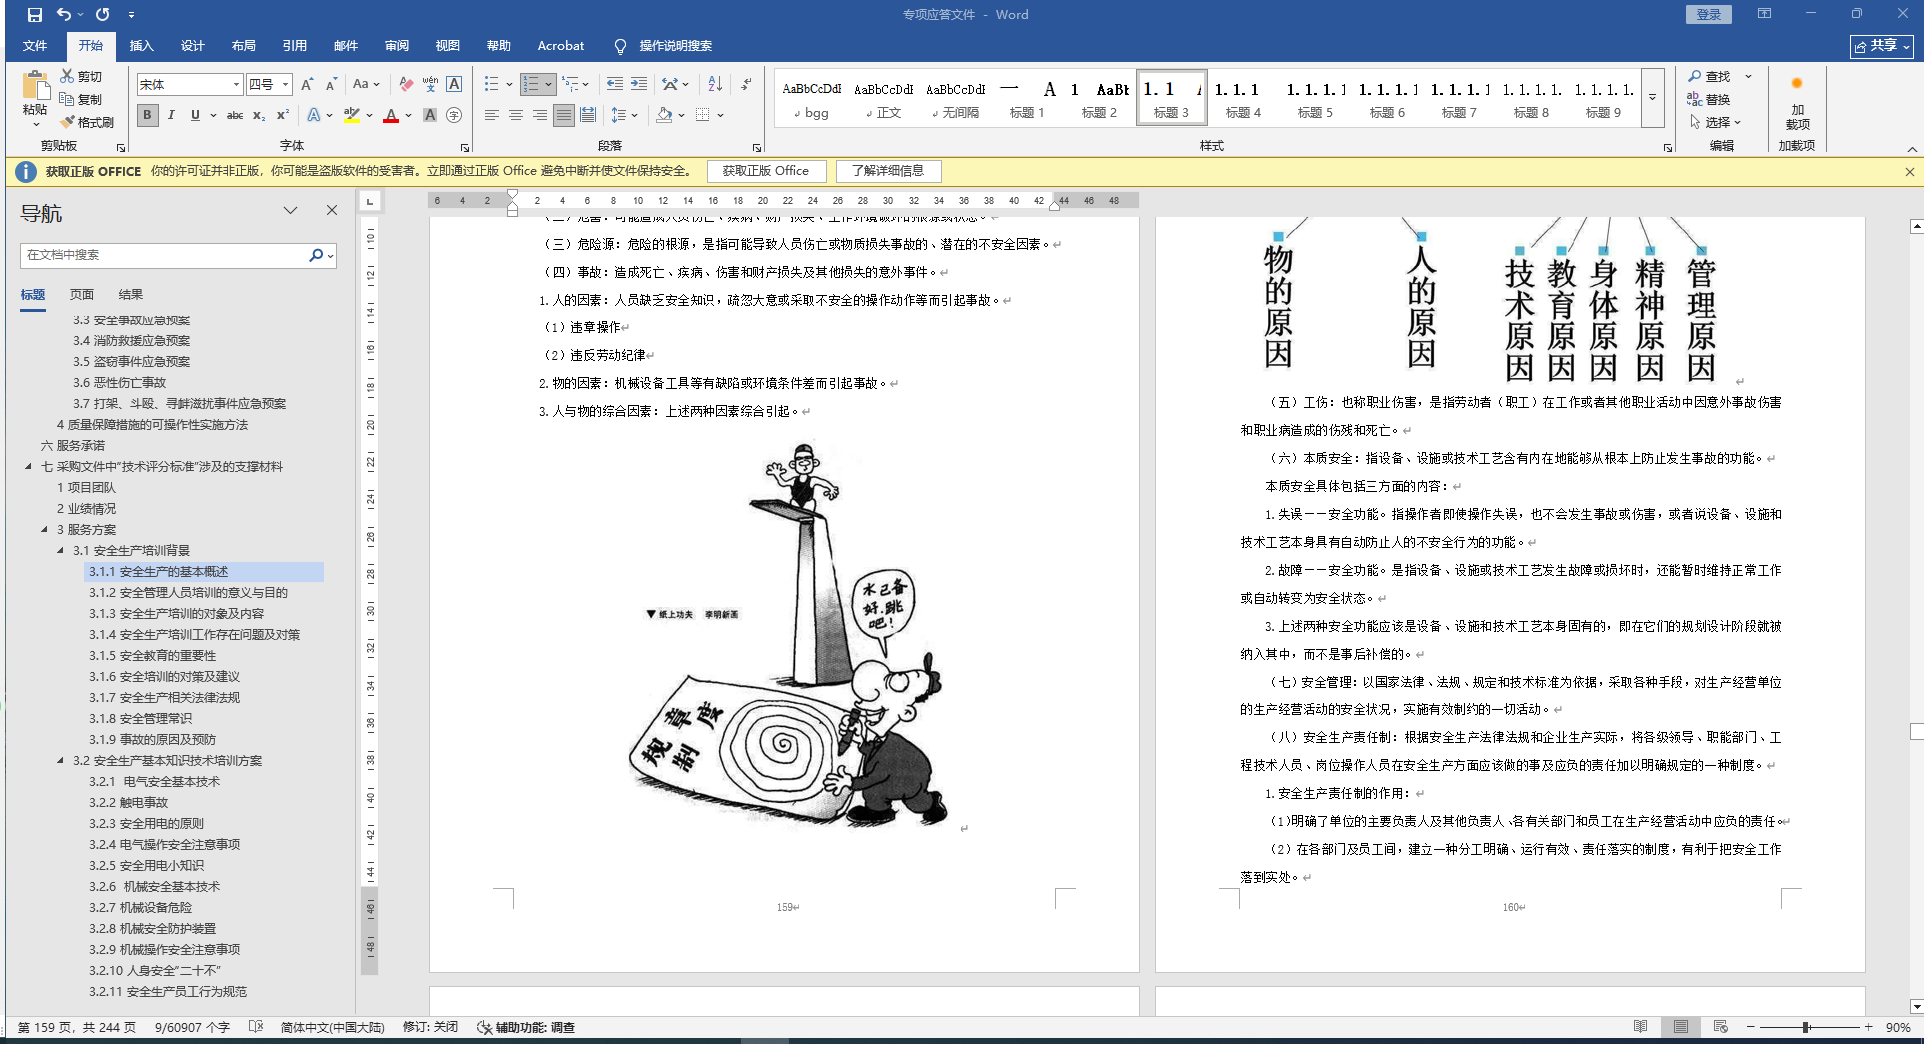1924x1044 pixels.
Task: Decrease font size with shrink font icon
Action: point(331,85)
